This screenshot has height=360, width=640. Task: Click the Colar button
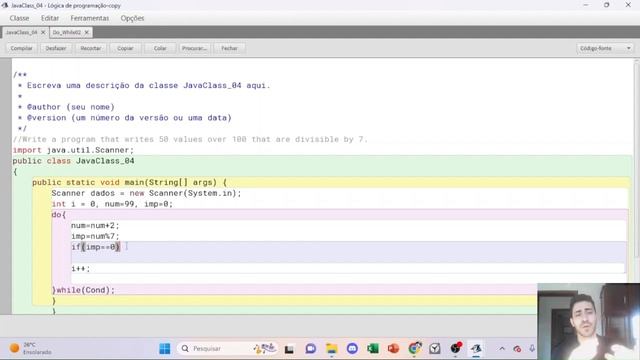(x=160, y=48)
